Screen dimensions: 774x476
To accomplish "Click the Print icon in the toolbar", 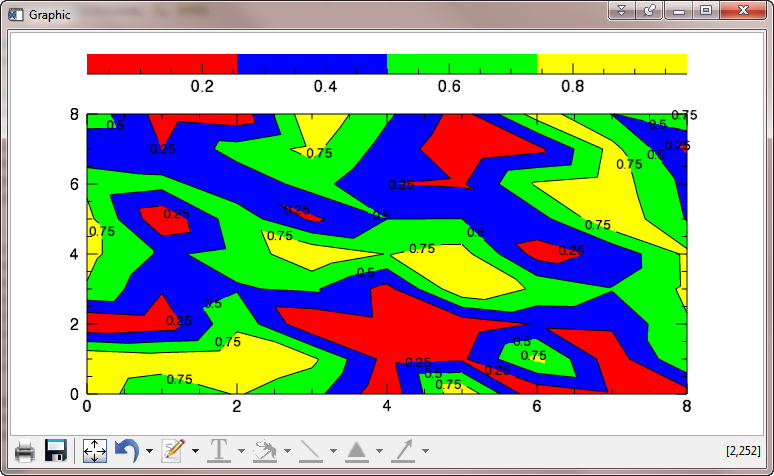I will tap(25, 451).
